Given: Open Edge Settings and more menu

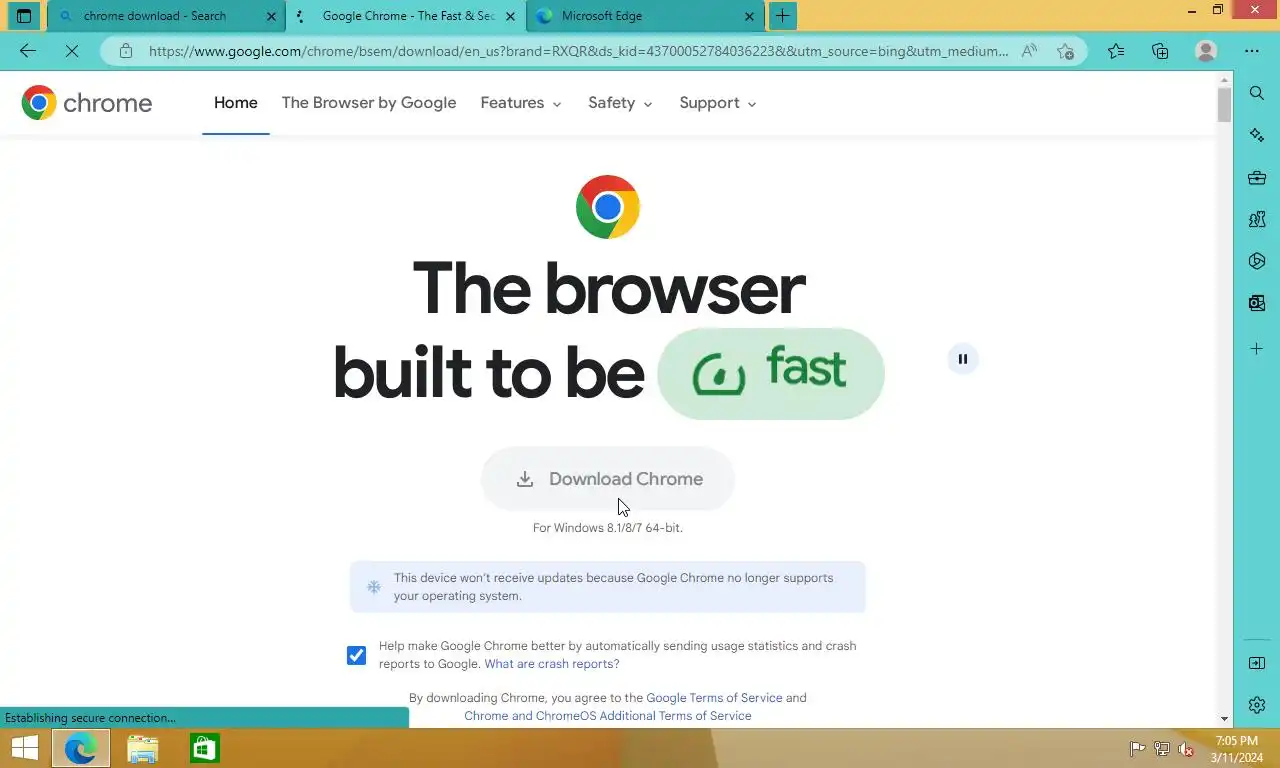Looking at the screenshot, I should click(1252, 51).
